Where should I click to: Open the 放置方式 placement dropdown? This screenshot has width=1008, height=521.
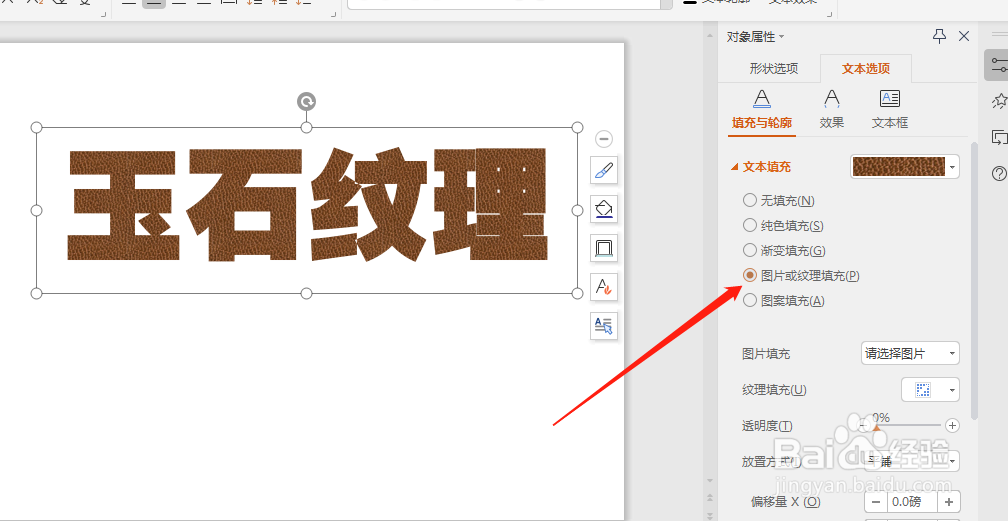pyautogui.click(x=911, y=461)
